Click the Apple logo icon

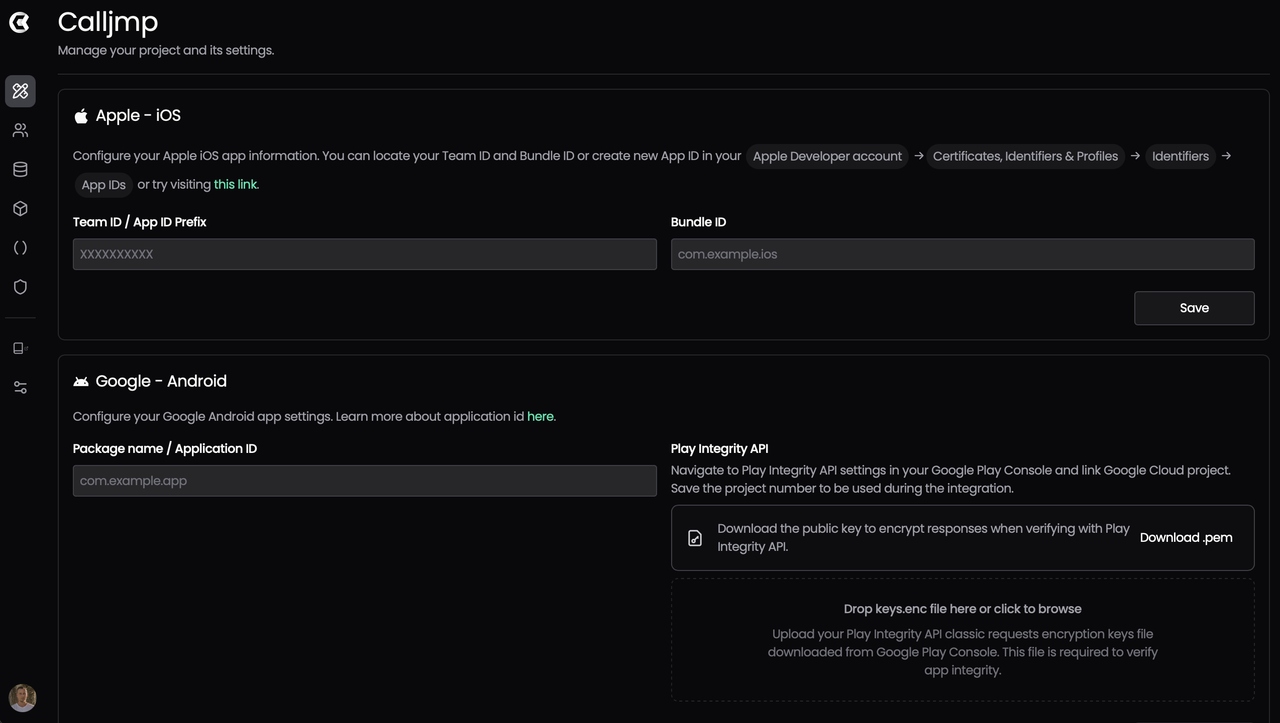point(81,116)
